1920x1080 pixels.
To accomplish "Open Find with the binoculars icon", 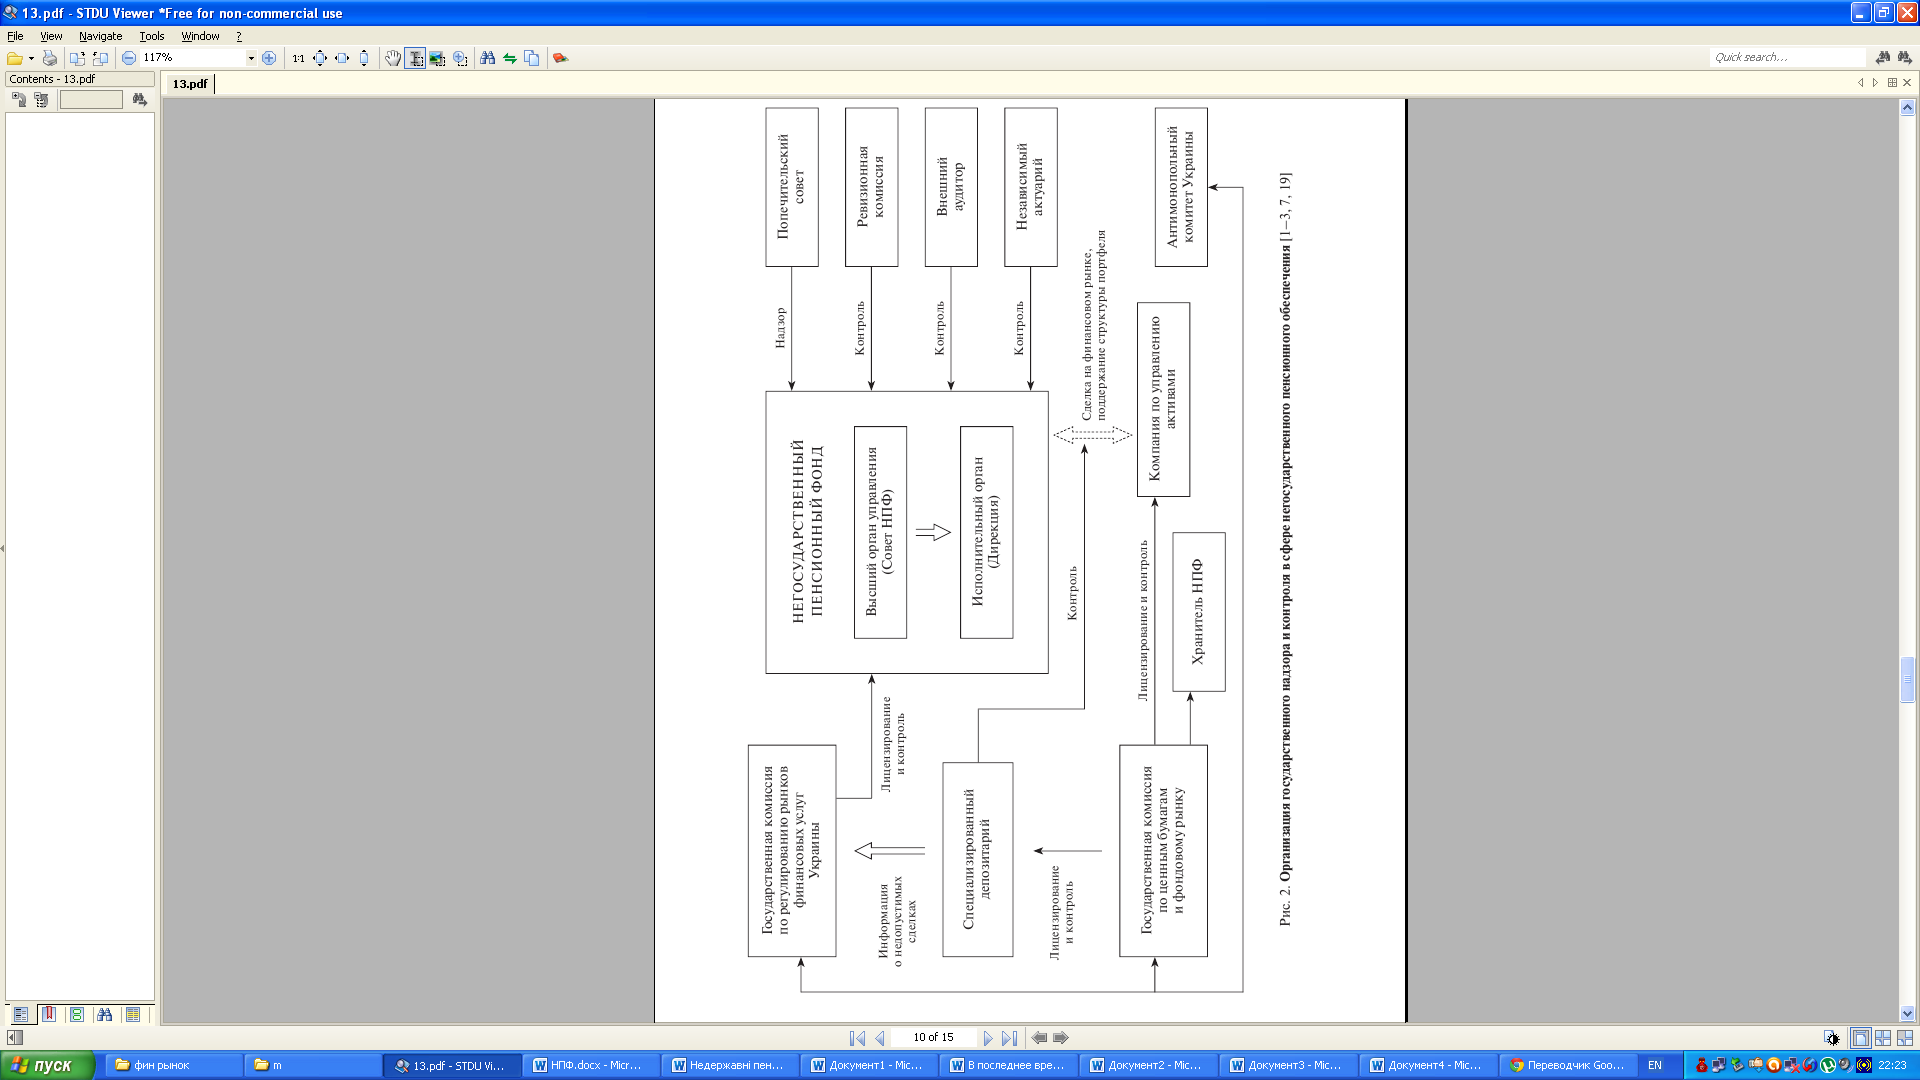I will pos(488,58).
